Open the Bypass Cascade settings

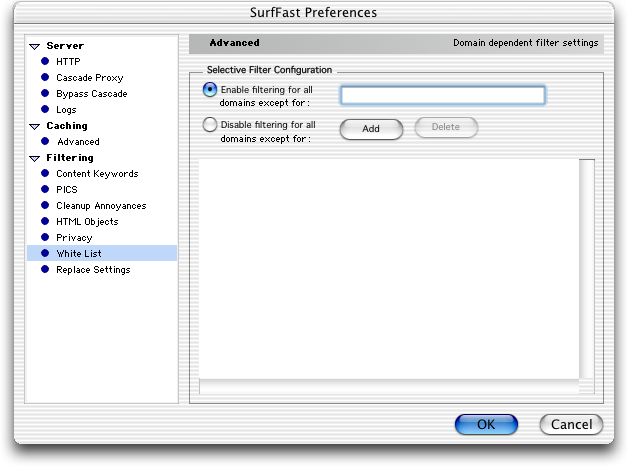92,94
